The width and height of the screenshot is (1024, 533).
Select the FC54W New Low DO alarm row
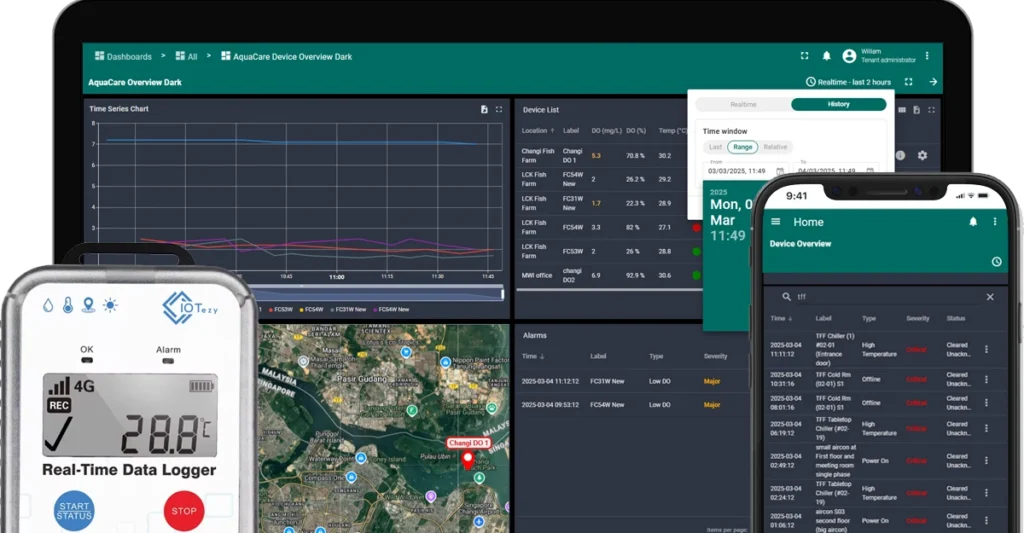[x=630, y=405]
